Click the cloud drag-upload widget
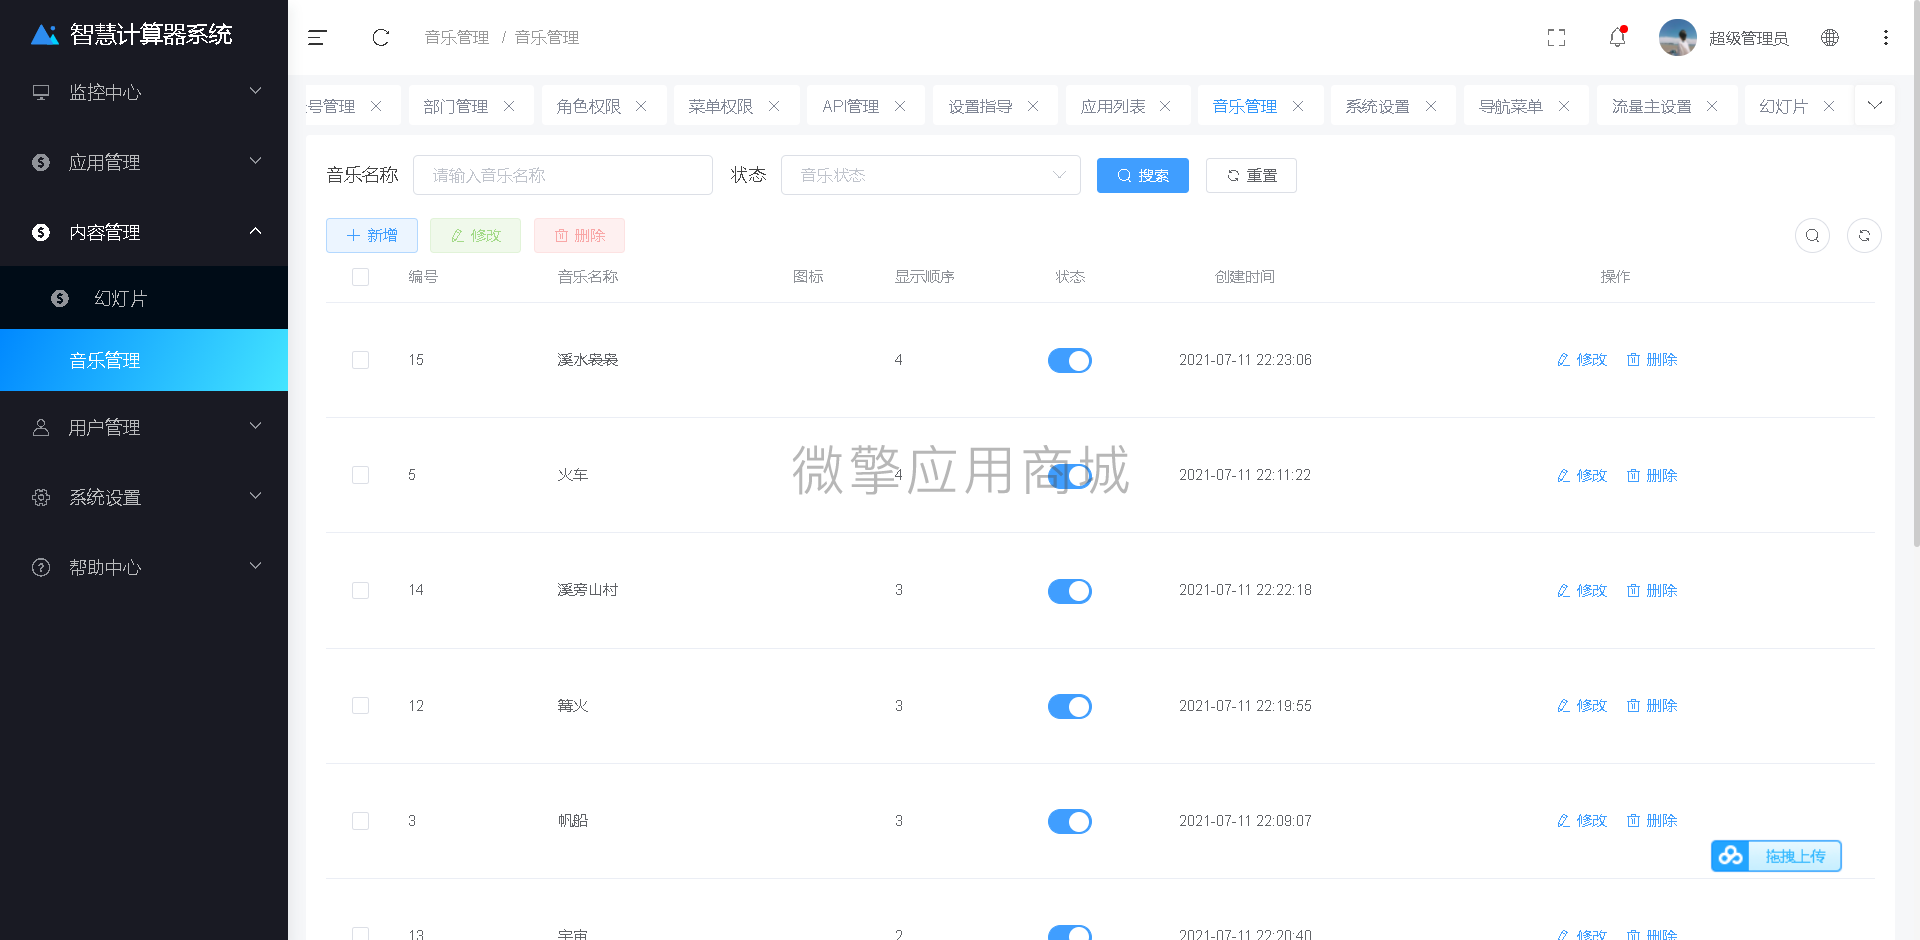Image resolution: width=1920 pixels, height=940 pixels. (1776, 856)
